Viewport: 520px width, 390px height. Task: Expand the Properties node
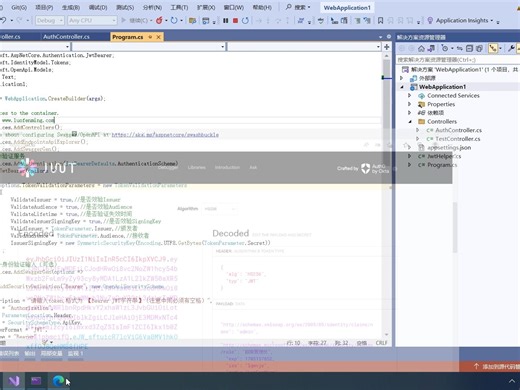tap(410, 104)
